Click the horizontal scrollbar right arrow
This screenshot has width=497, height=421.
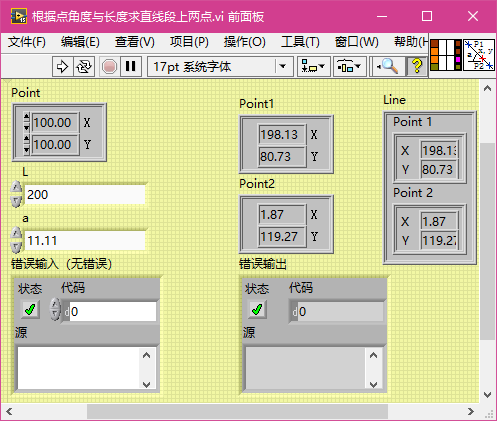(x=471, y=412)
